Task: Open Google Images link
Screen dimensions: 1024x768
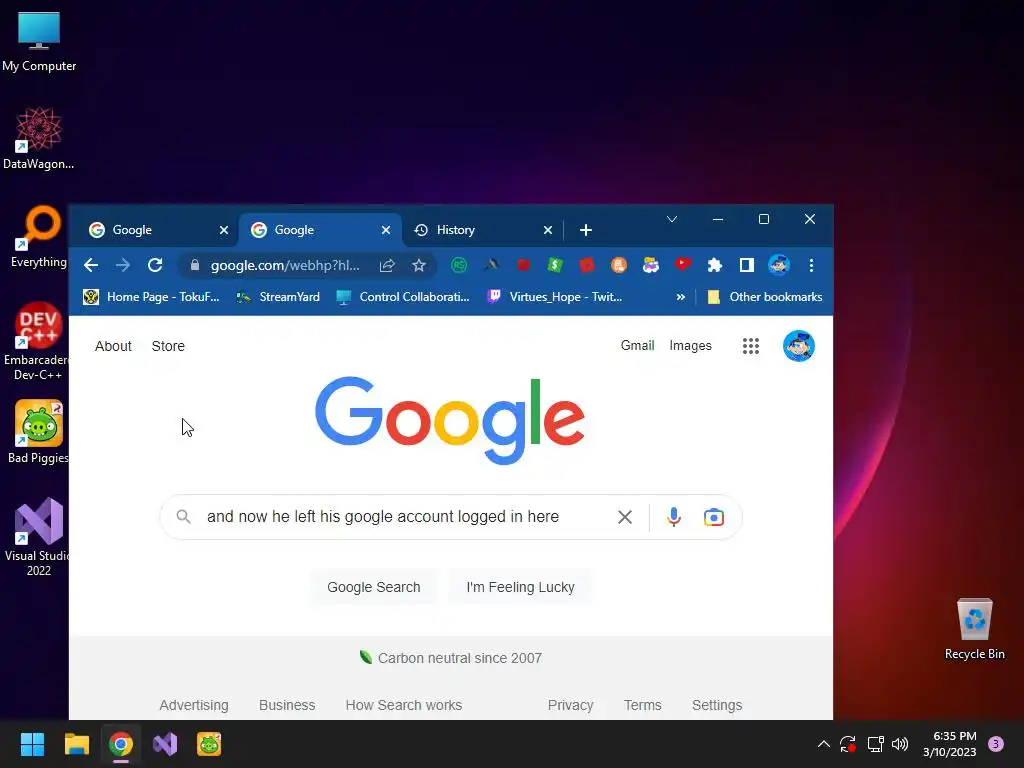Action: tap(690, 345)
